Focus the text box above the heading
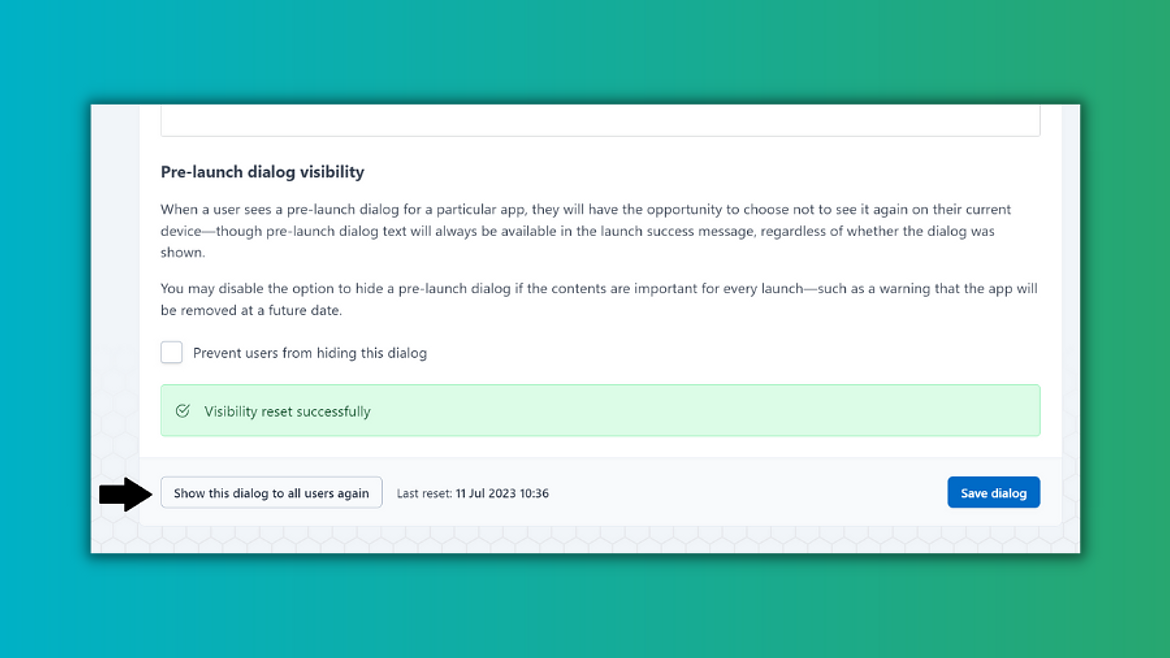Image resolution: width=1170 pixels, height=658 pixels. point(600,120)
